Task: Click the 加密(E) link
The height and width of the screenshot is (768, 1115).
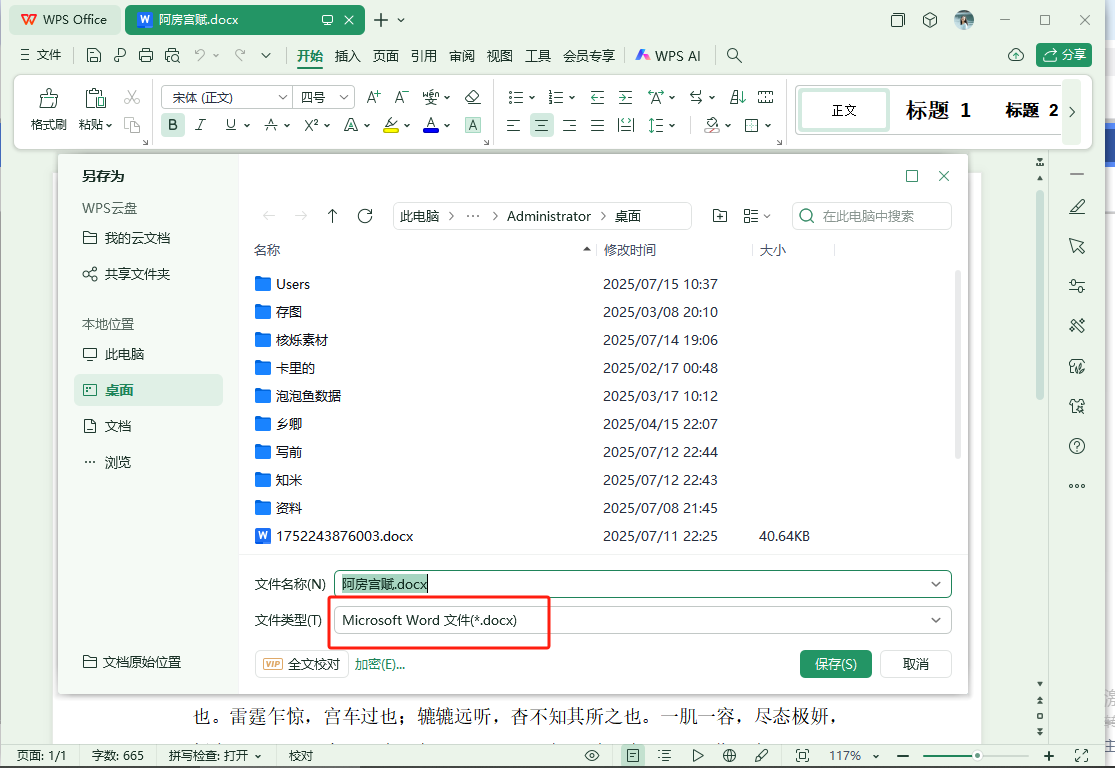Action: click(380, 663)
